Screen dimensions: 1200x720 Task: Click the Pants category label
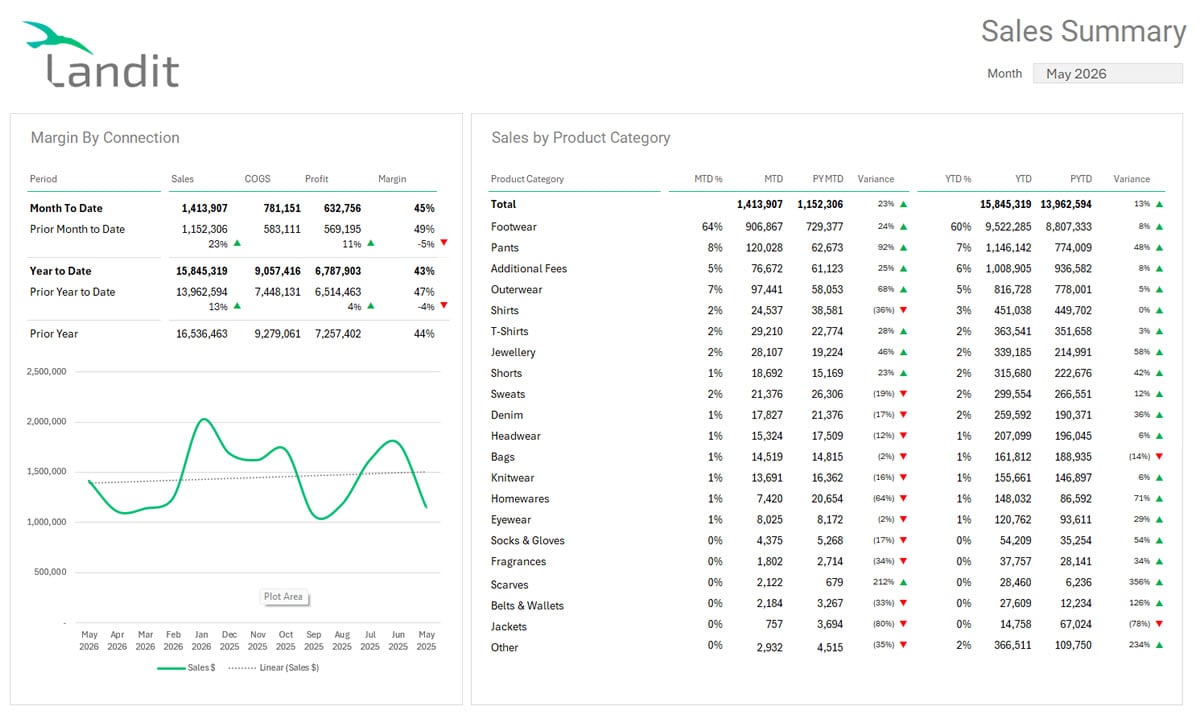[505, 248]
